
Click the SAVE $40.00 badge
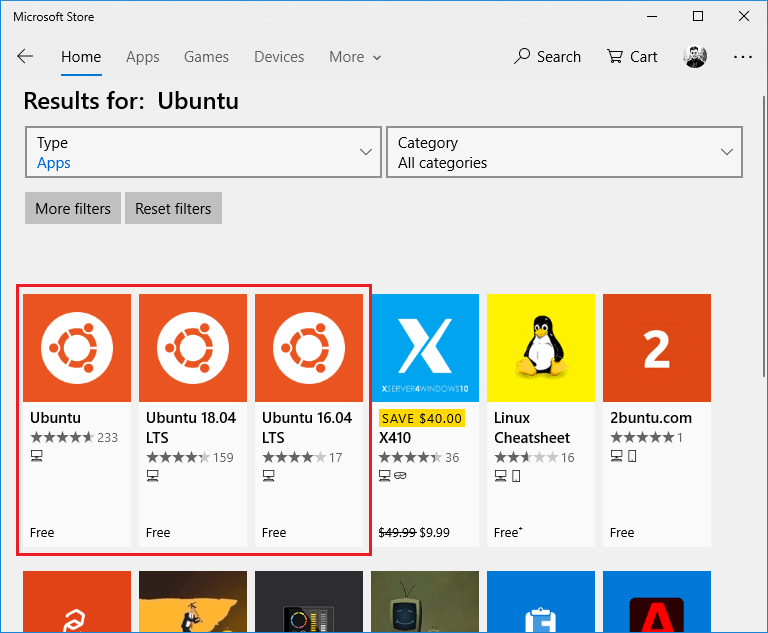point(422,418)
